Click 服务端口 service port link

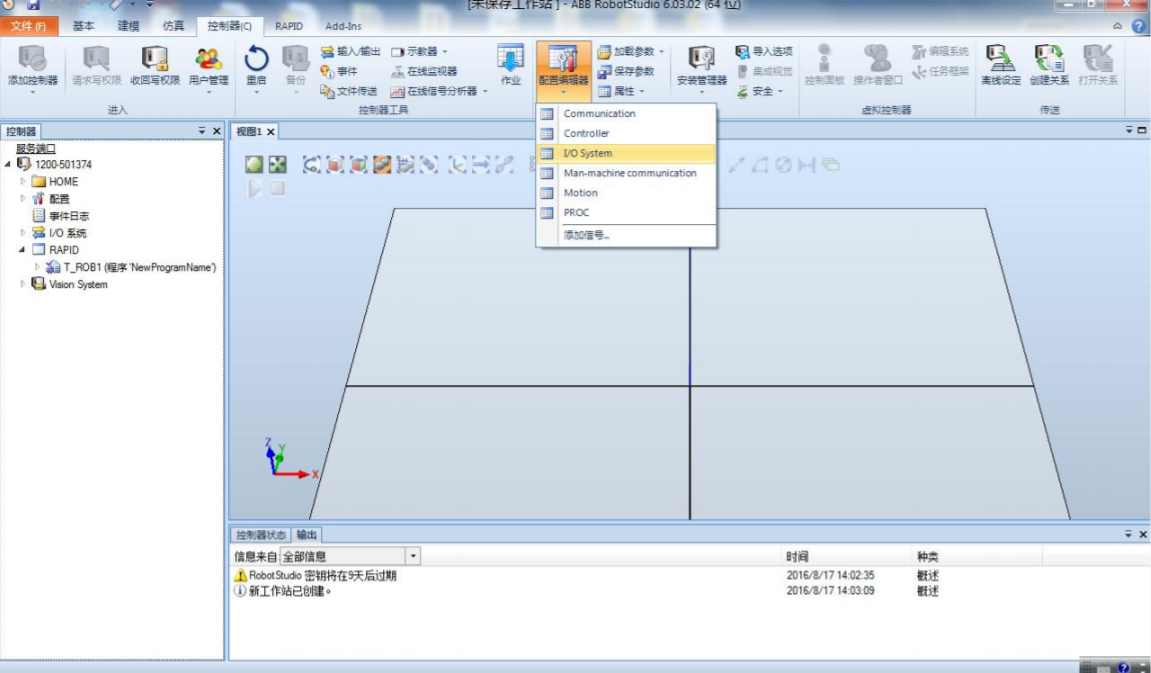(x=35, y=148)
